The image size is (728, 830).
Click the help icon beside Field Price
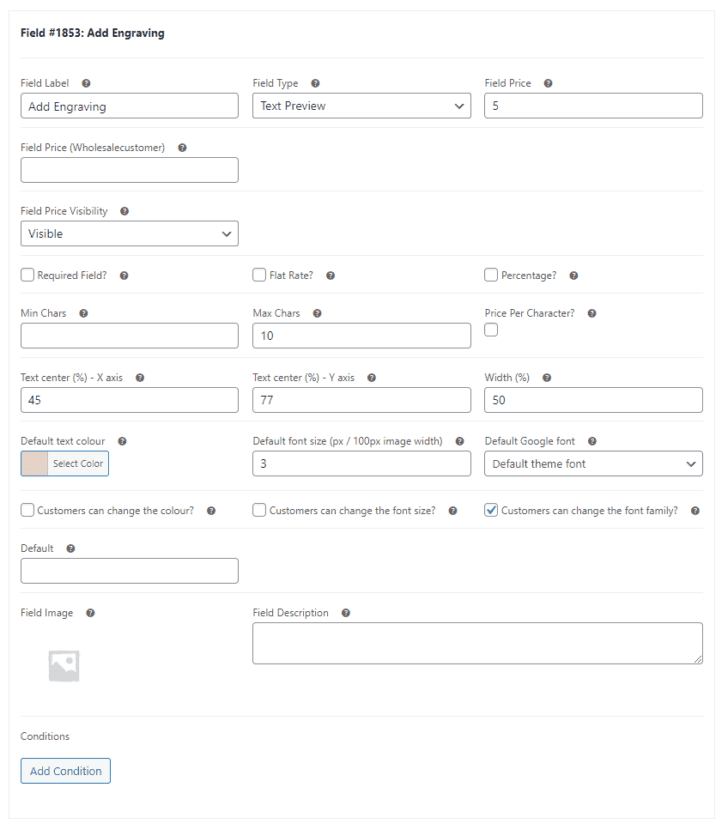pyautogui.click(x=547, y=83)
